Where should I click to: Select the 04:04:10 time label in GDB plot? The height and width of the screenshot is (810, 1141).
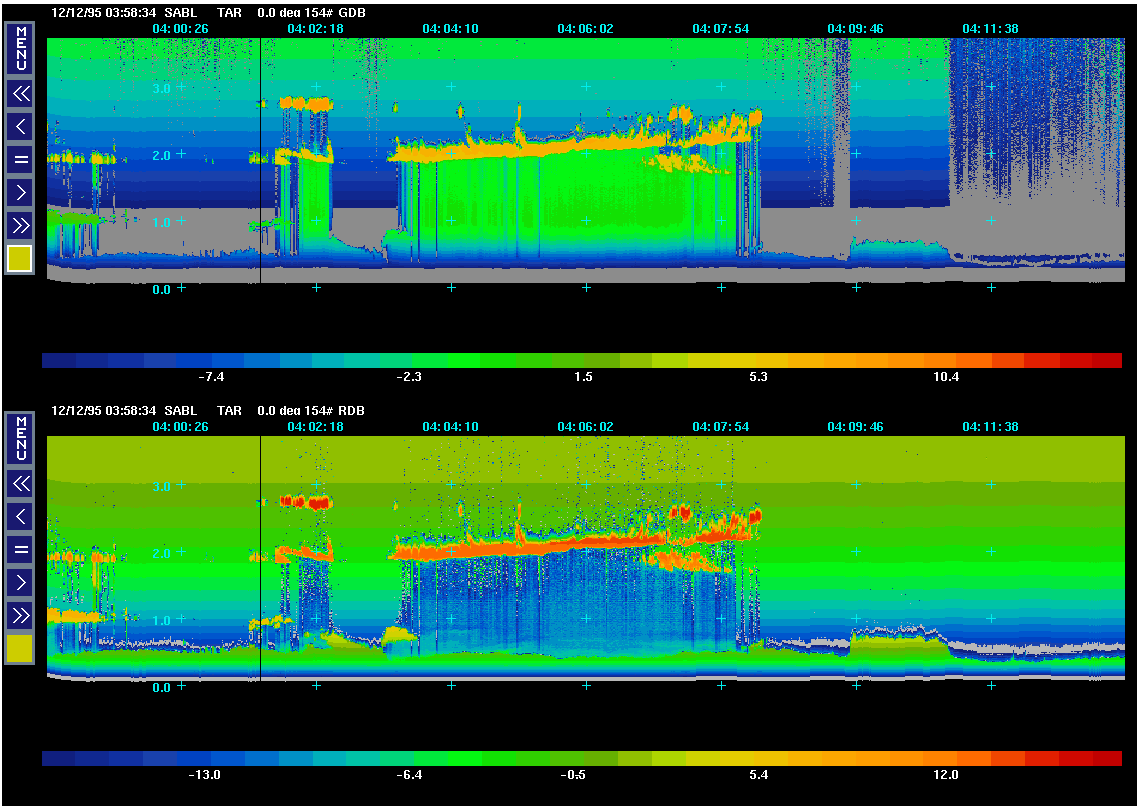coord(450,29)
